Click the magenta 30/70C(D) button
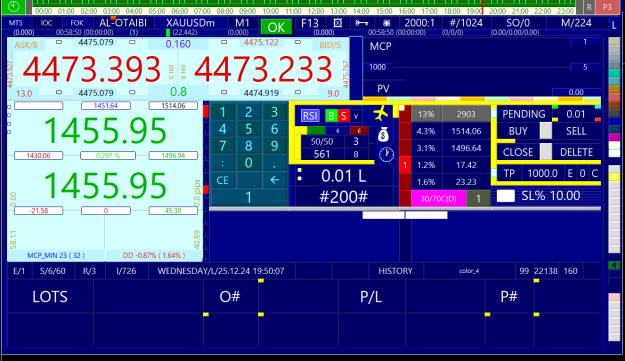The width and height of the screenshot is (625, 361). [x=438, y=198]
